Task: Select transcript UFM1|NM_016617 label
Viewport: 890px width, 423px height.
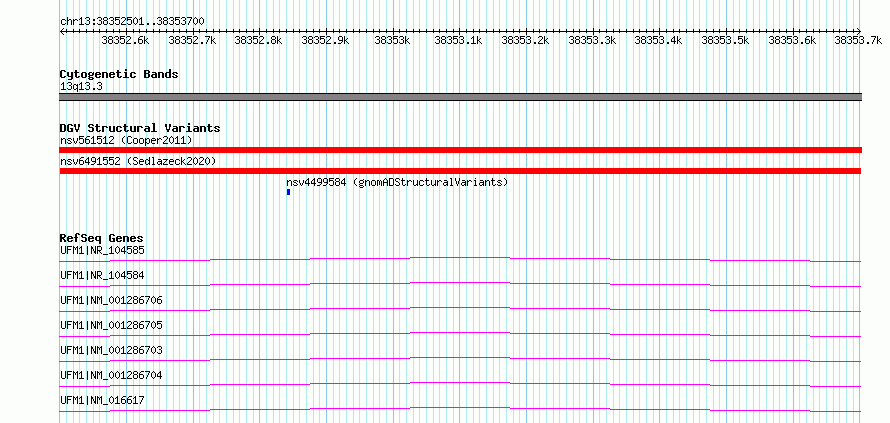Action: [x=102, y=400]
